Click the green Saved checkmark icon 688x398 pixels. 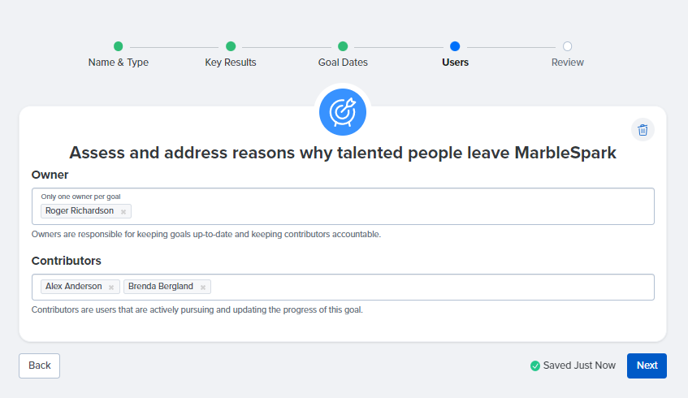pyautogui.click(x=535, y=366)
